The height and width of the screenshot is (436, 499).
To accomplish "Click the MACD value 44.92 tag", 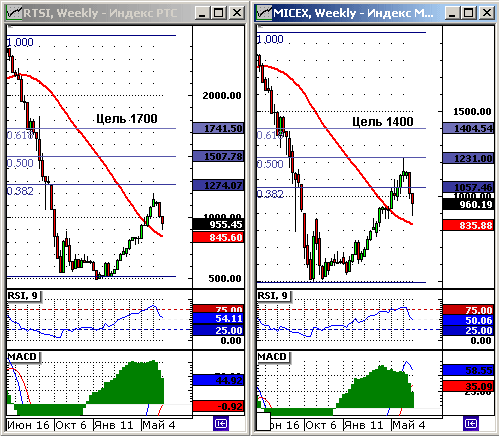I will click(x=218, y=380).
